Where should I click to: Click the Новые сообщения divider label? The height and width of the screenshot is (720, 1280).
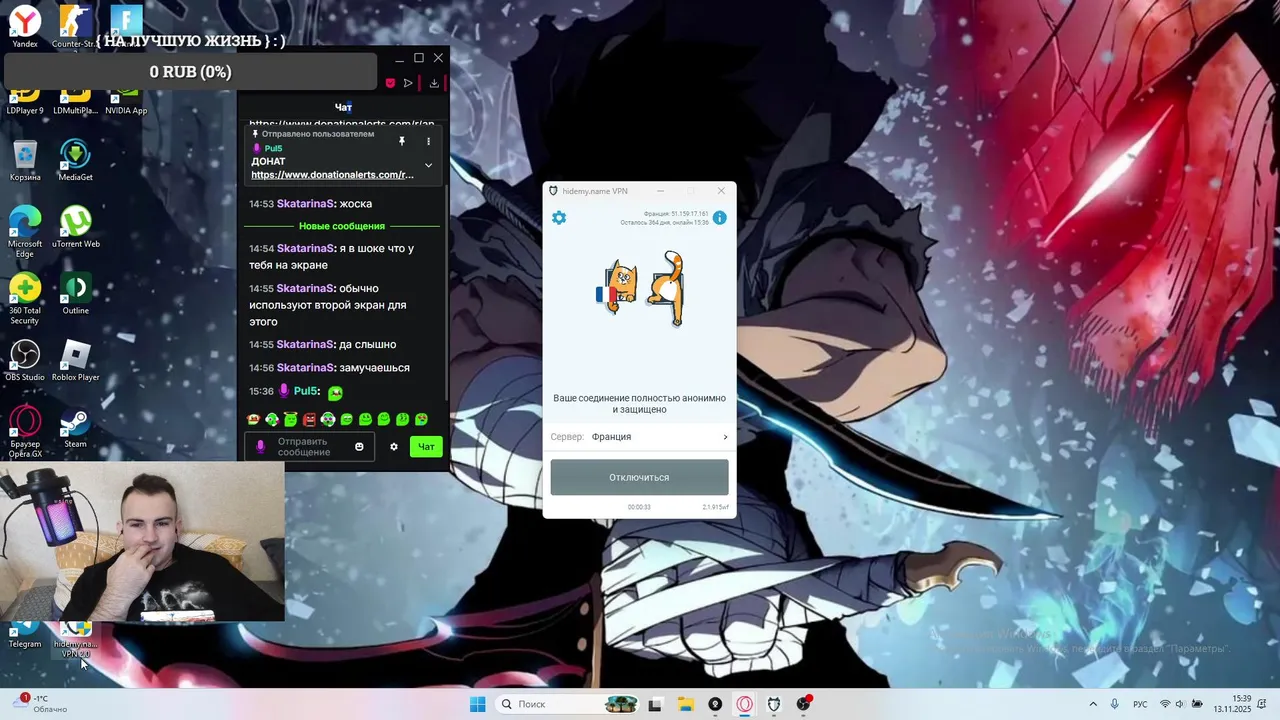click(x=342, y=226)
